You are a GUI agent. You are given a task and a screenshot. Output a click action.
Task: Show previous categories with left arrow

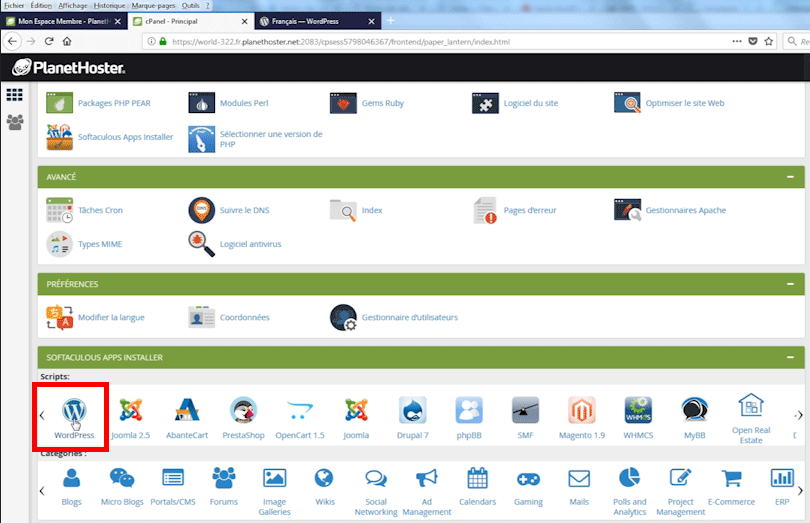pyautogui.click(x=42, y=490)
